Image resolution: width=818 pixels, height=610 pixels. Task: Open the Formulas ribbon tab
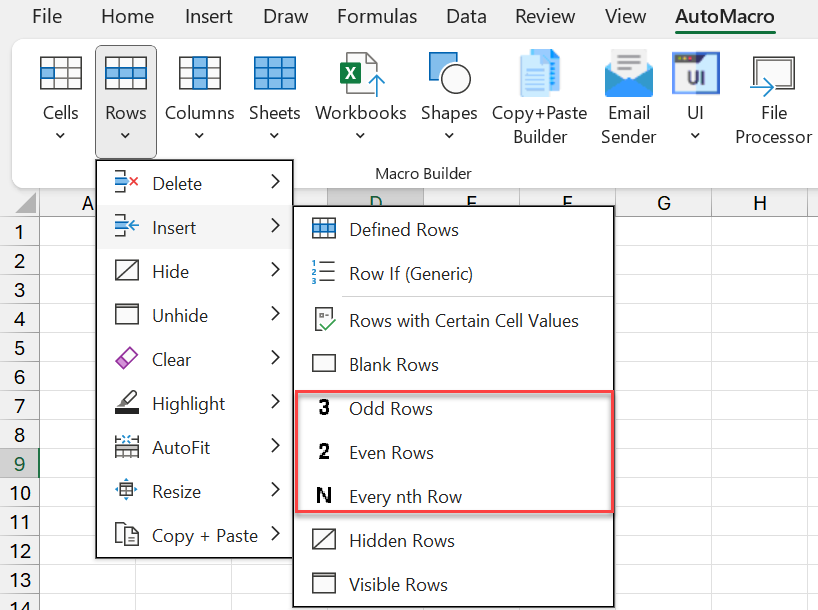(377, 16)
